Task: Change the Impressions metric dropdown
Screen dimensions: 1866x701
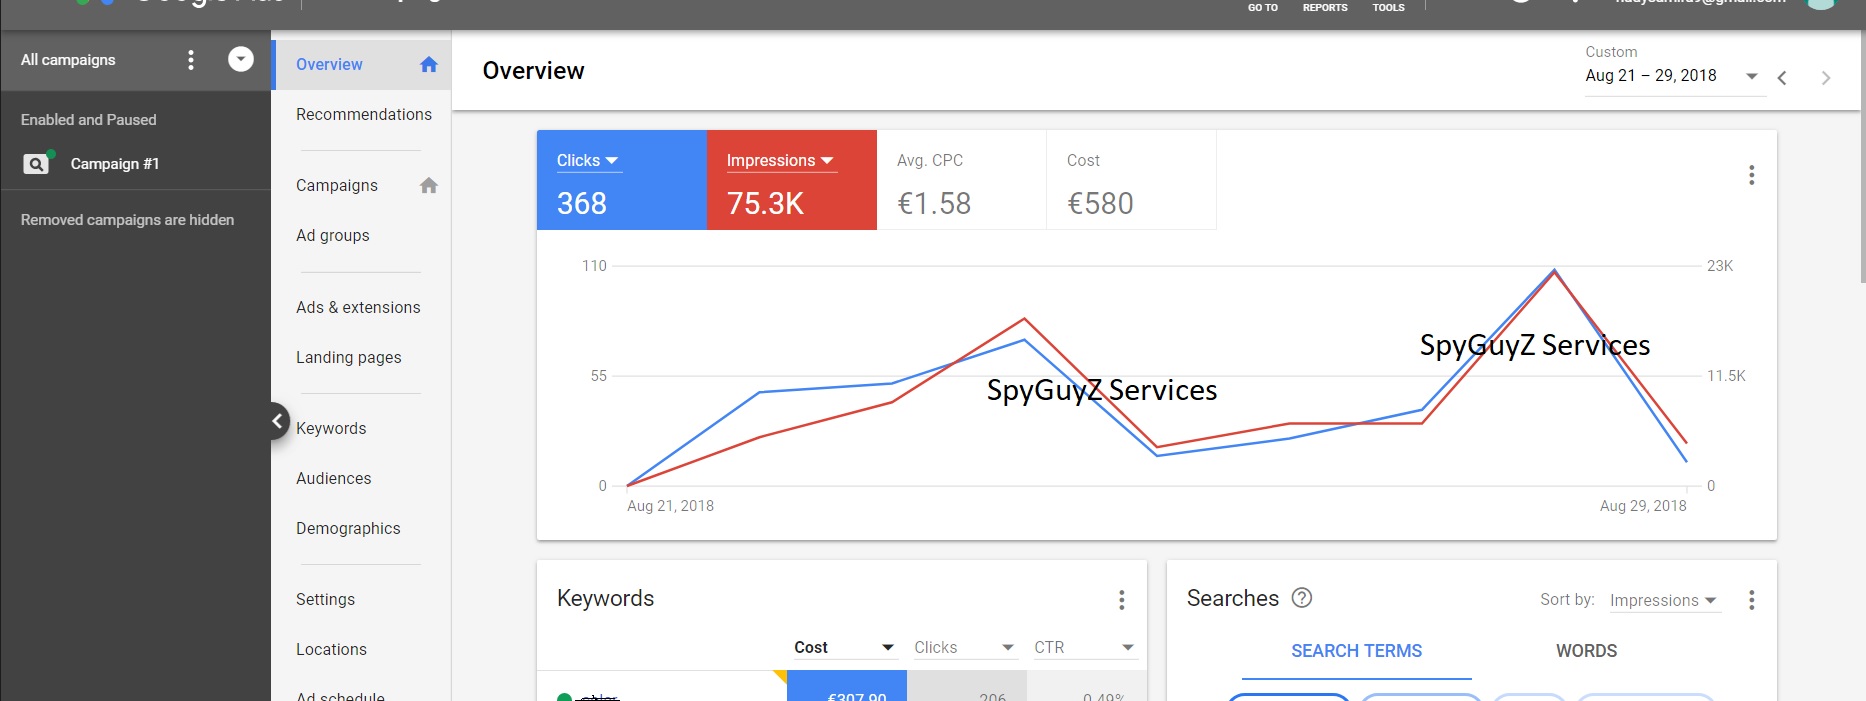Action: [x=780, y=160]
